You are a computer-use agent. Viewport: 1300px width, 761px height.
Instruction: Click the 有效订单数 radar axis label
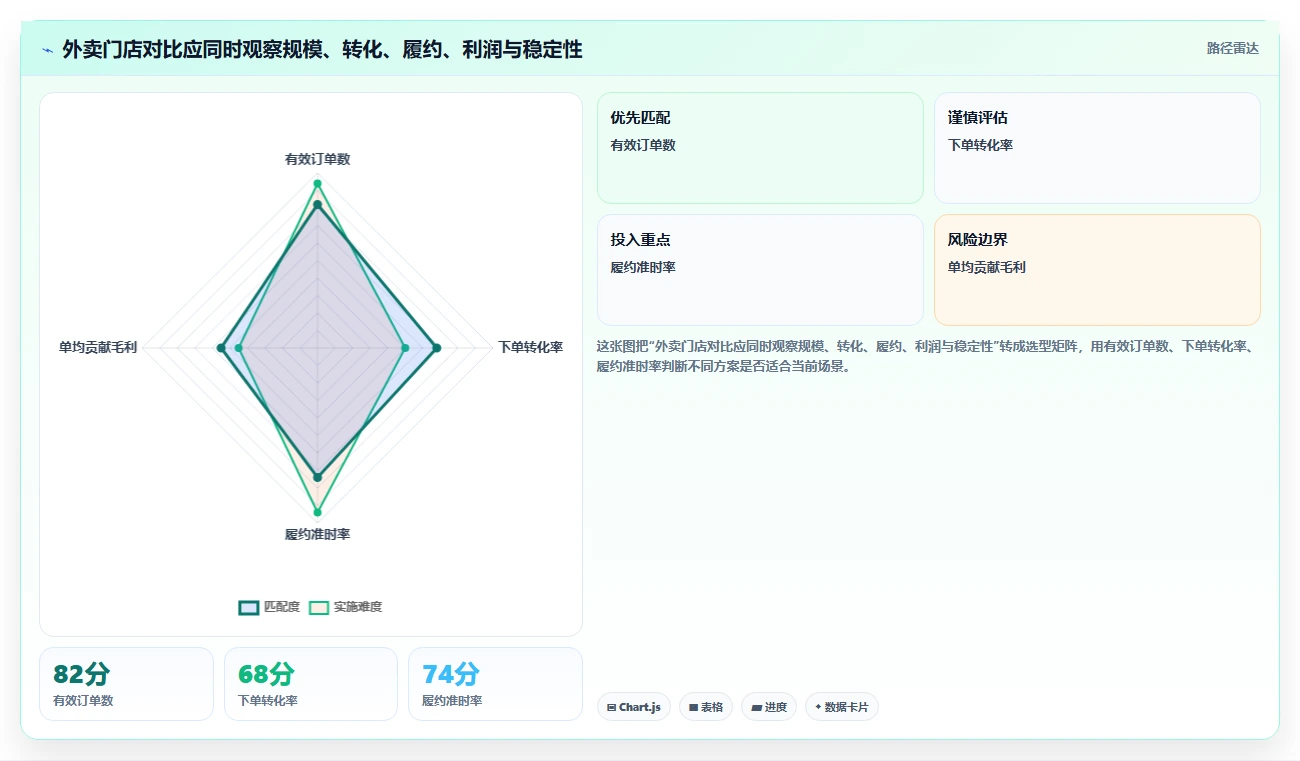pos(318,159)
